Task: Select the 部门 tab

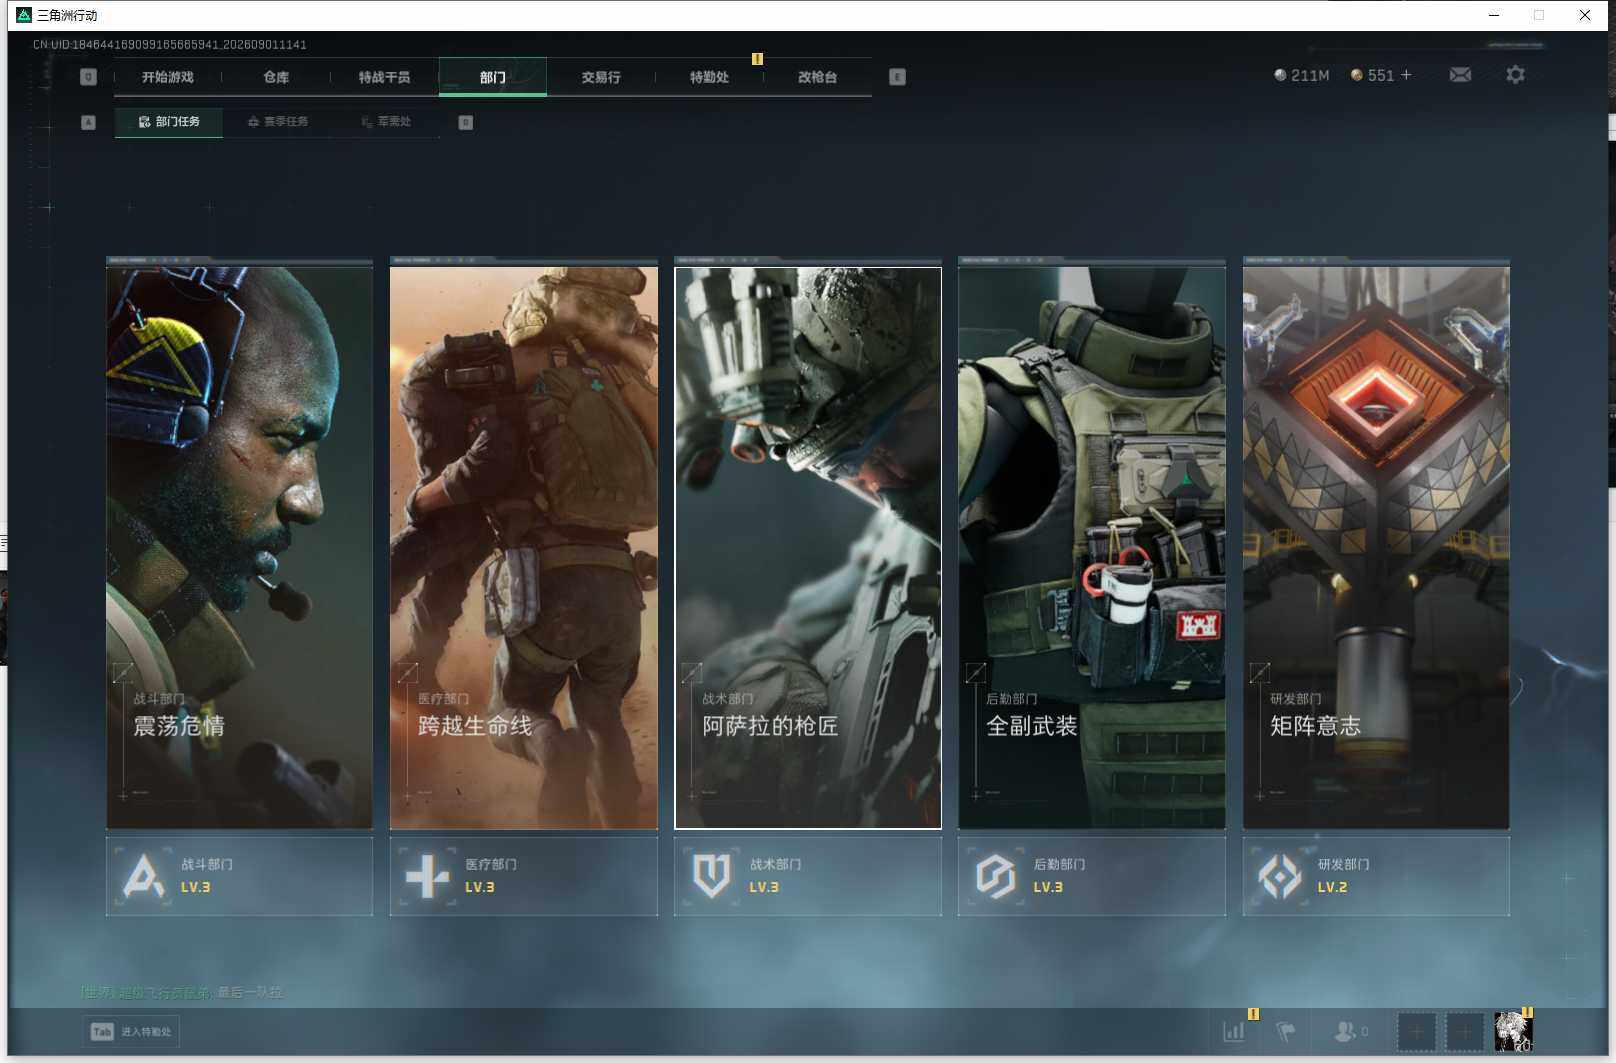Action: tap(492, 77)
